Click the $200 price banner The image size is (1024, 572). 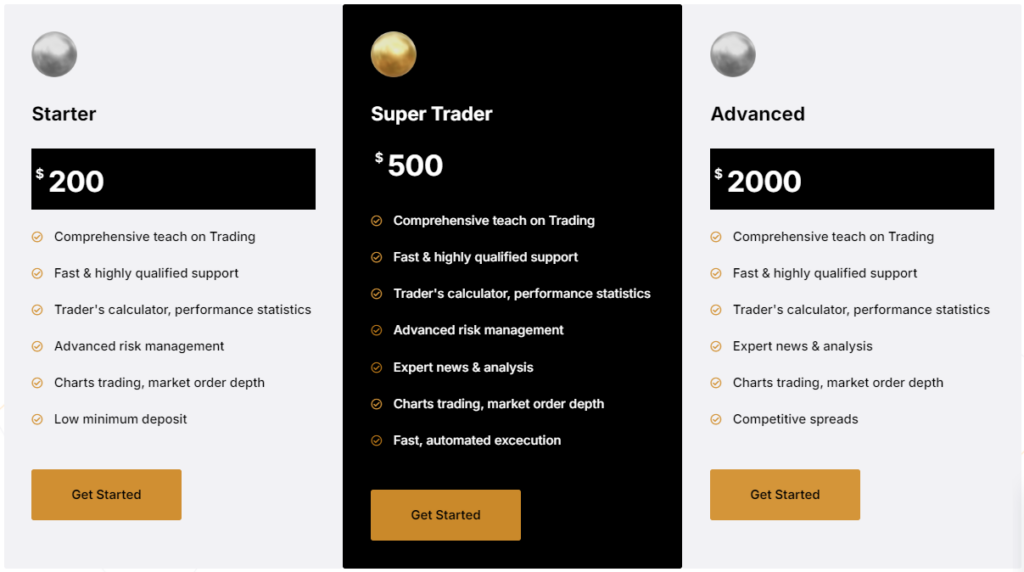click(x=173, y=180)
